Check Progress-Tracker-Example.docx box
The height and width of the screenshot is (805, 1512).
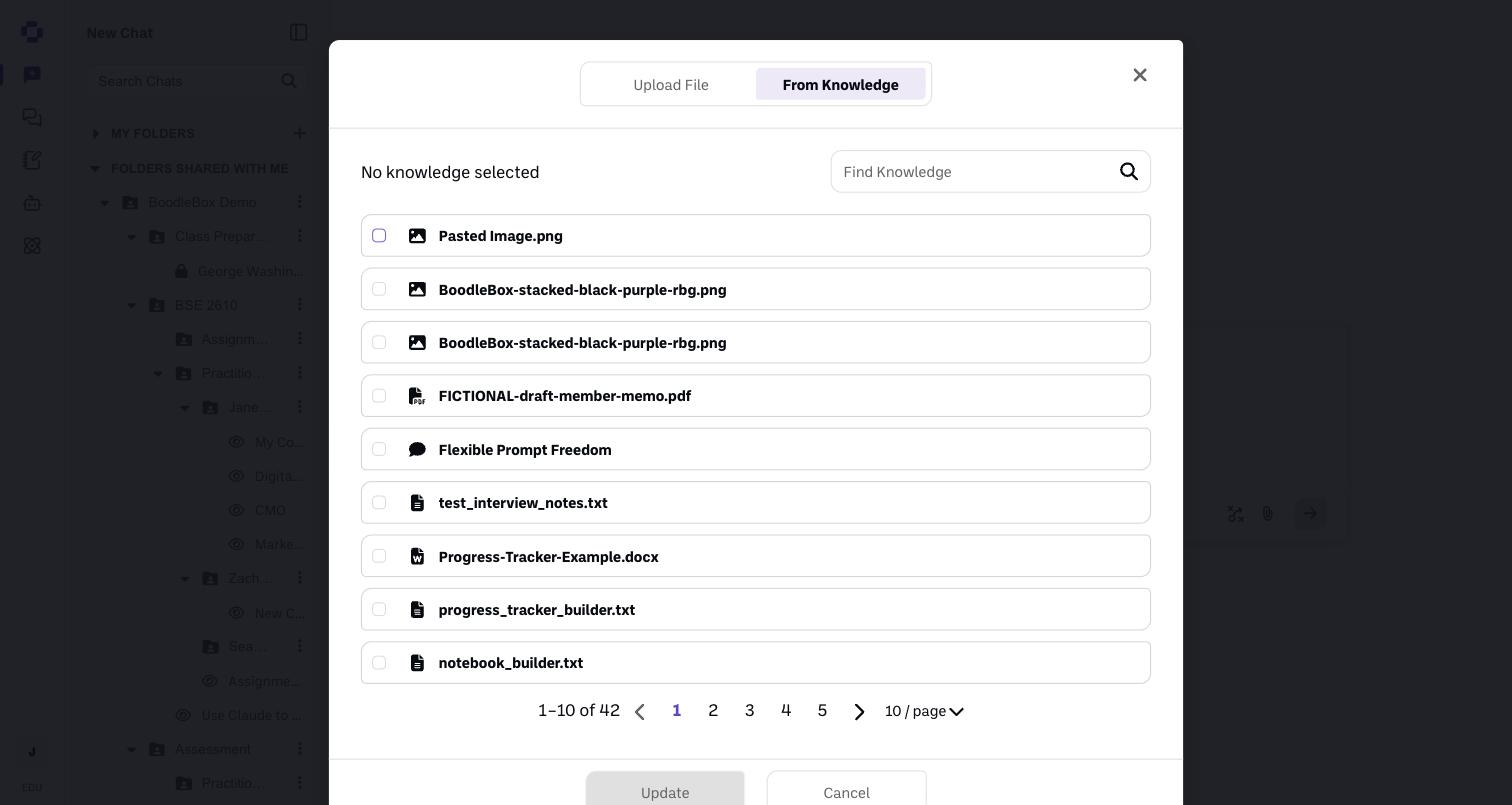pyautogui.click(x=379, y=556)
